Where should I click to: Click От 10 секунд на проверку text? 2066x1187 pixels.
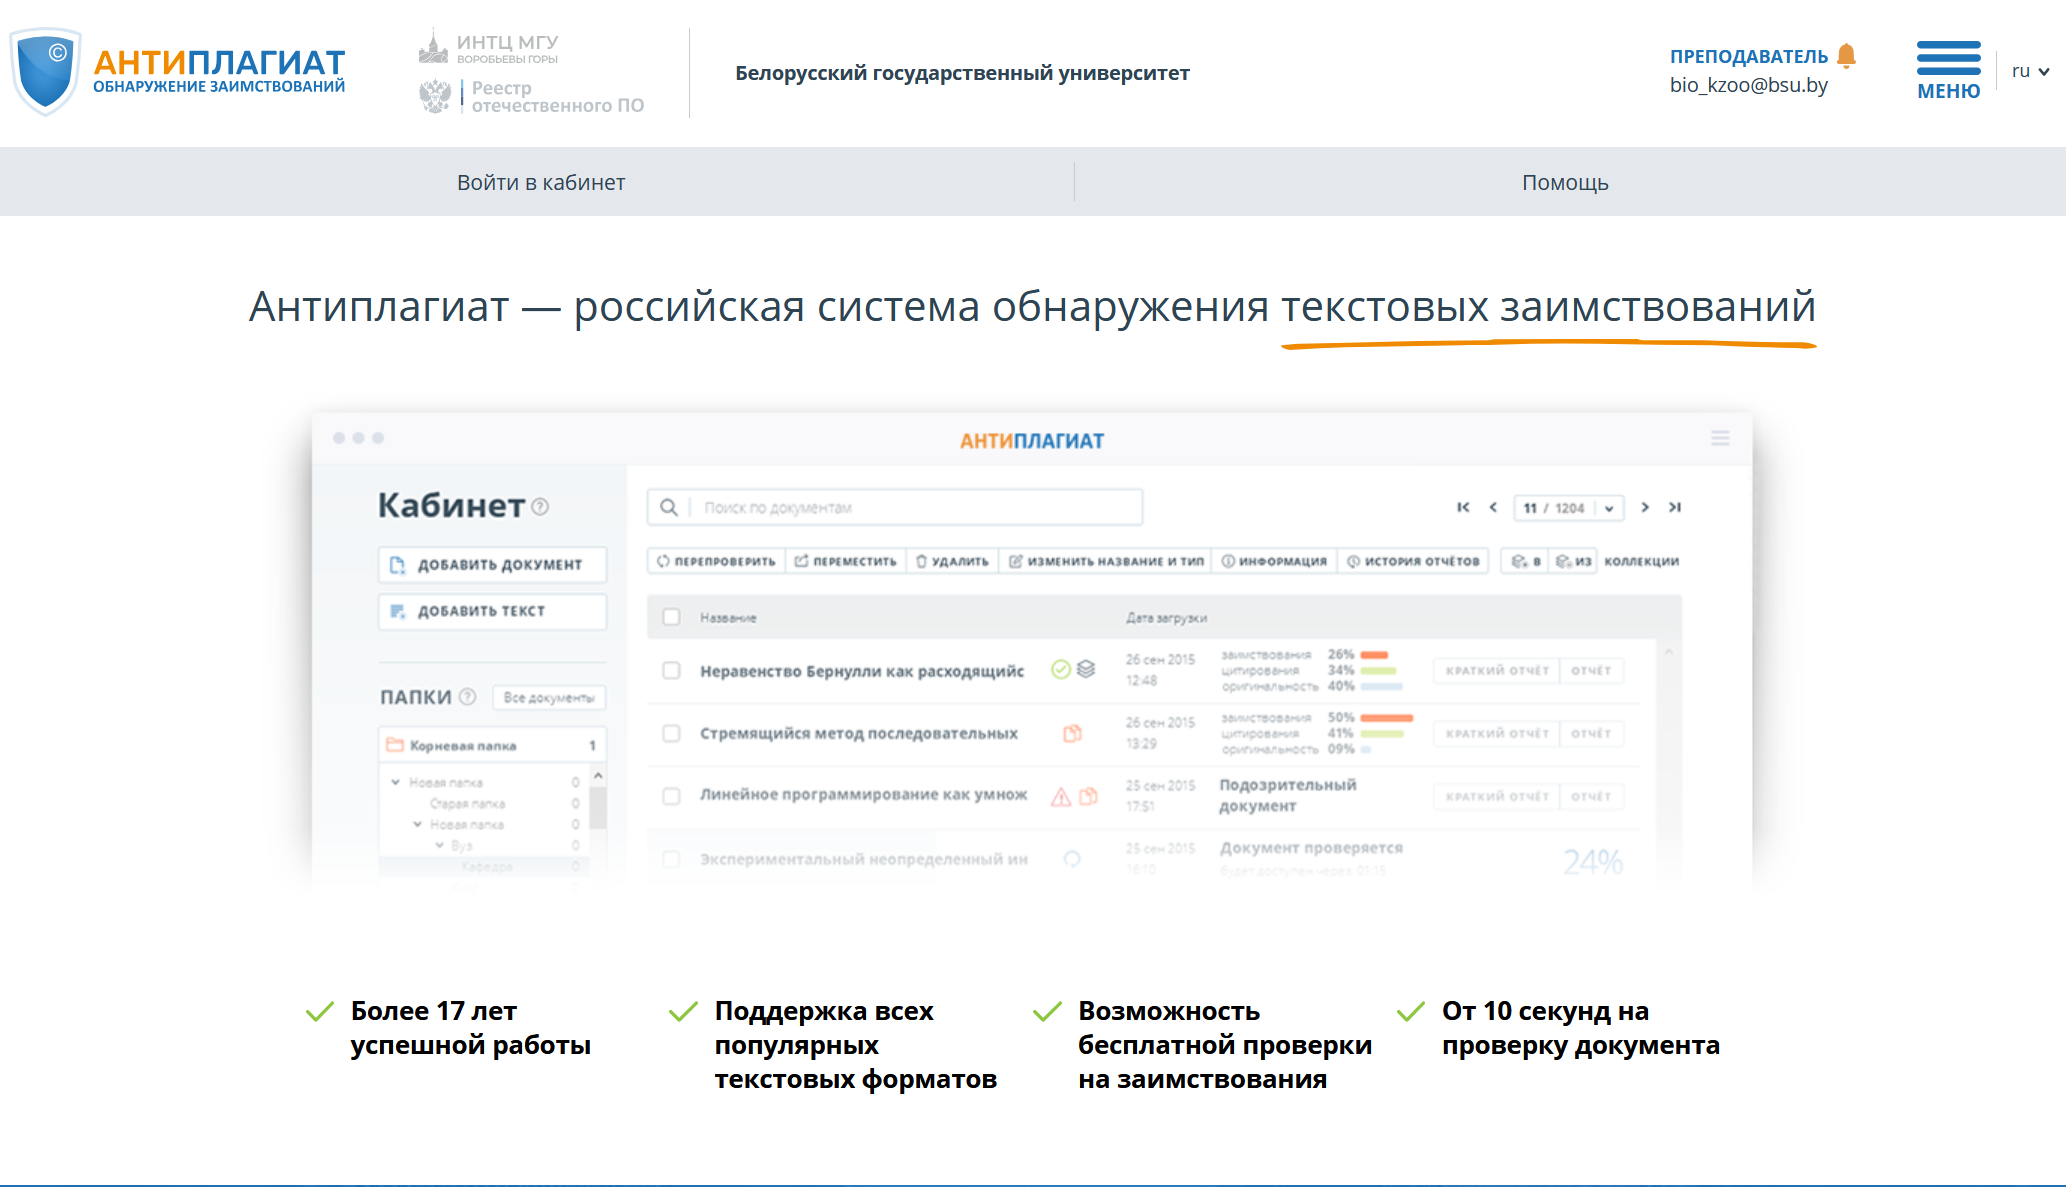pyautogui.click(x=1581, y=1028)
